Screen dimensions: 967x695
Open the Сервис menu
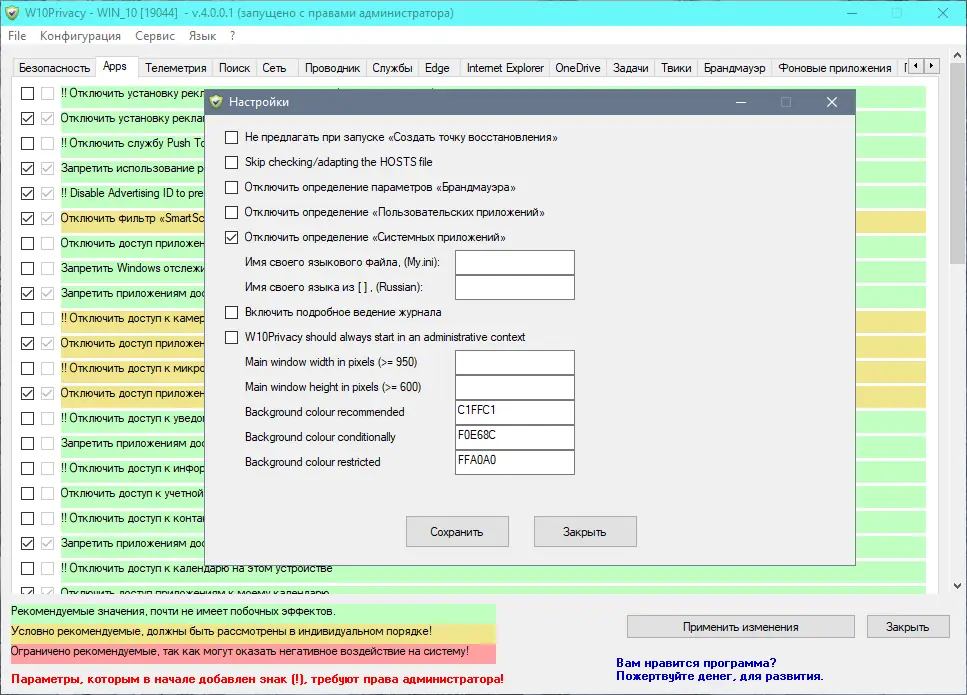[155, 36]
